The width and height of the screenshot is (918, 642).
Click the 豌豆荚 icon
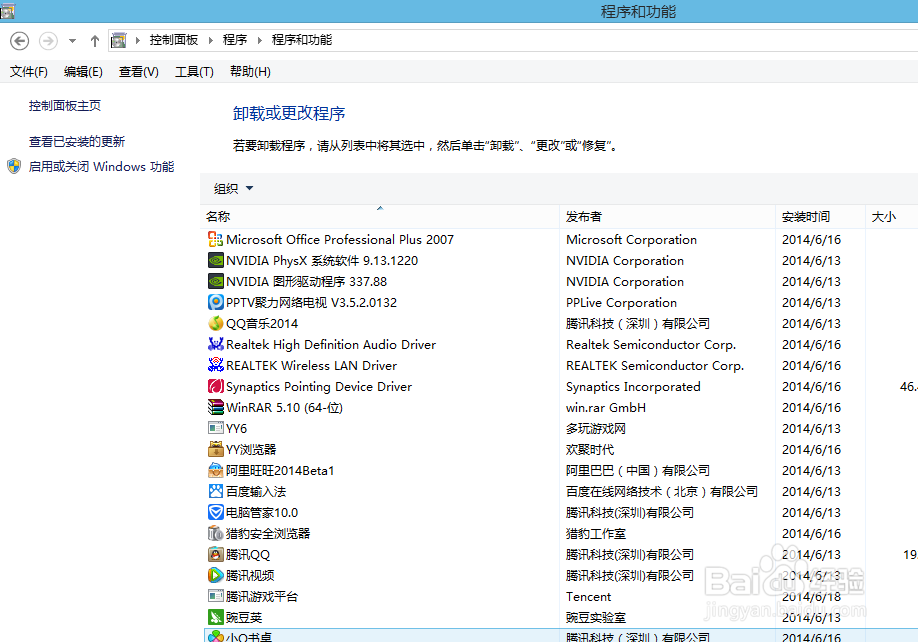(215, 617)
